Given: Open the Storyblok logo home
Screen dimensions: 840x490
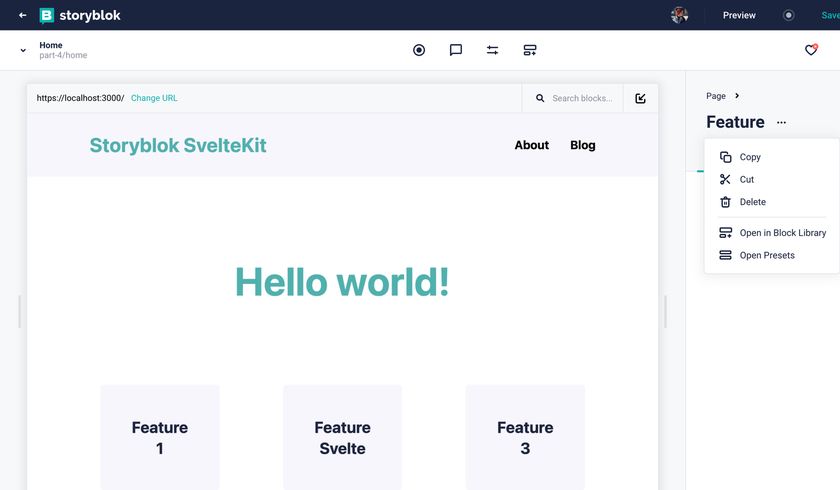Looking at the screenshot, I should [80, 16].
